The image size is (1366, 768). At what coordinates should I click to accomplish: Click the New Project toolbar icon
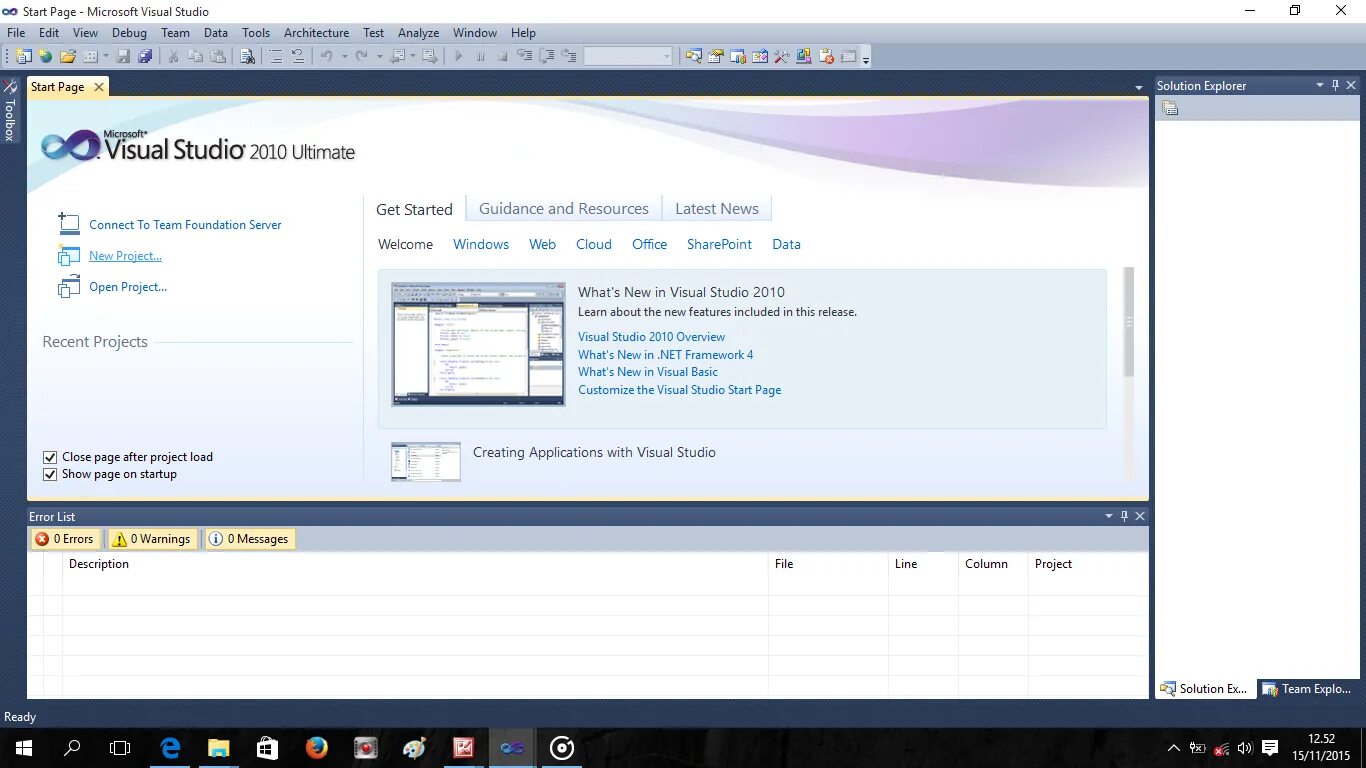[x=24, y=56]
